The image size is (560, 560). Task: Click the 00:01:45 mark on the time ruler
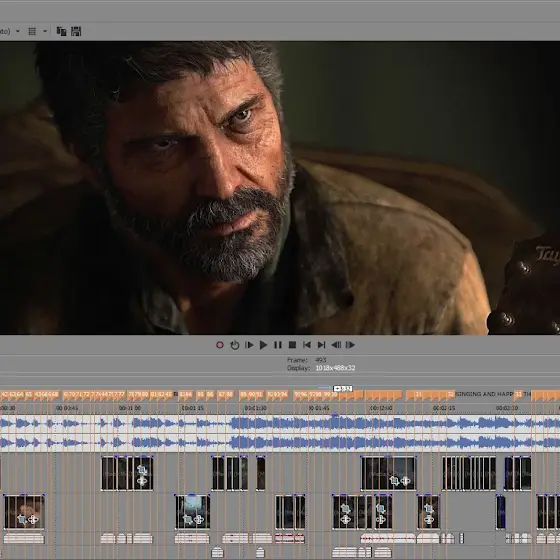(319, 408)
